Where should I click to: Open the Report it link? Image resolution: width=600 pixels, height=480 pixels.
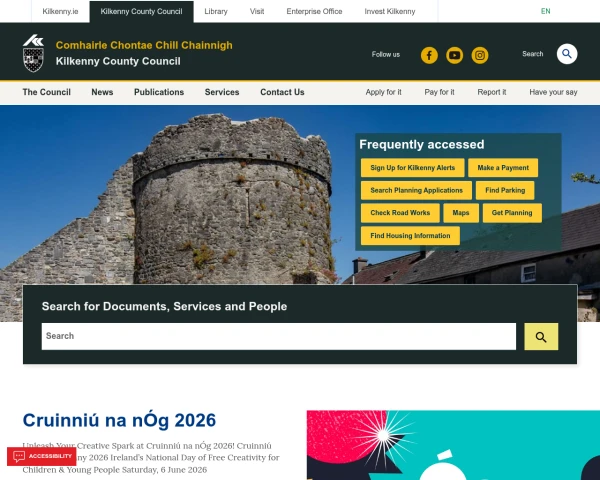[x=491, y=92]
